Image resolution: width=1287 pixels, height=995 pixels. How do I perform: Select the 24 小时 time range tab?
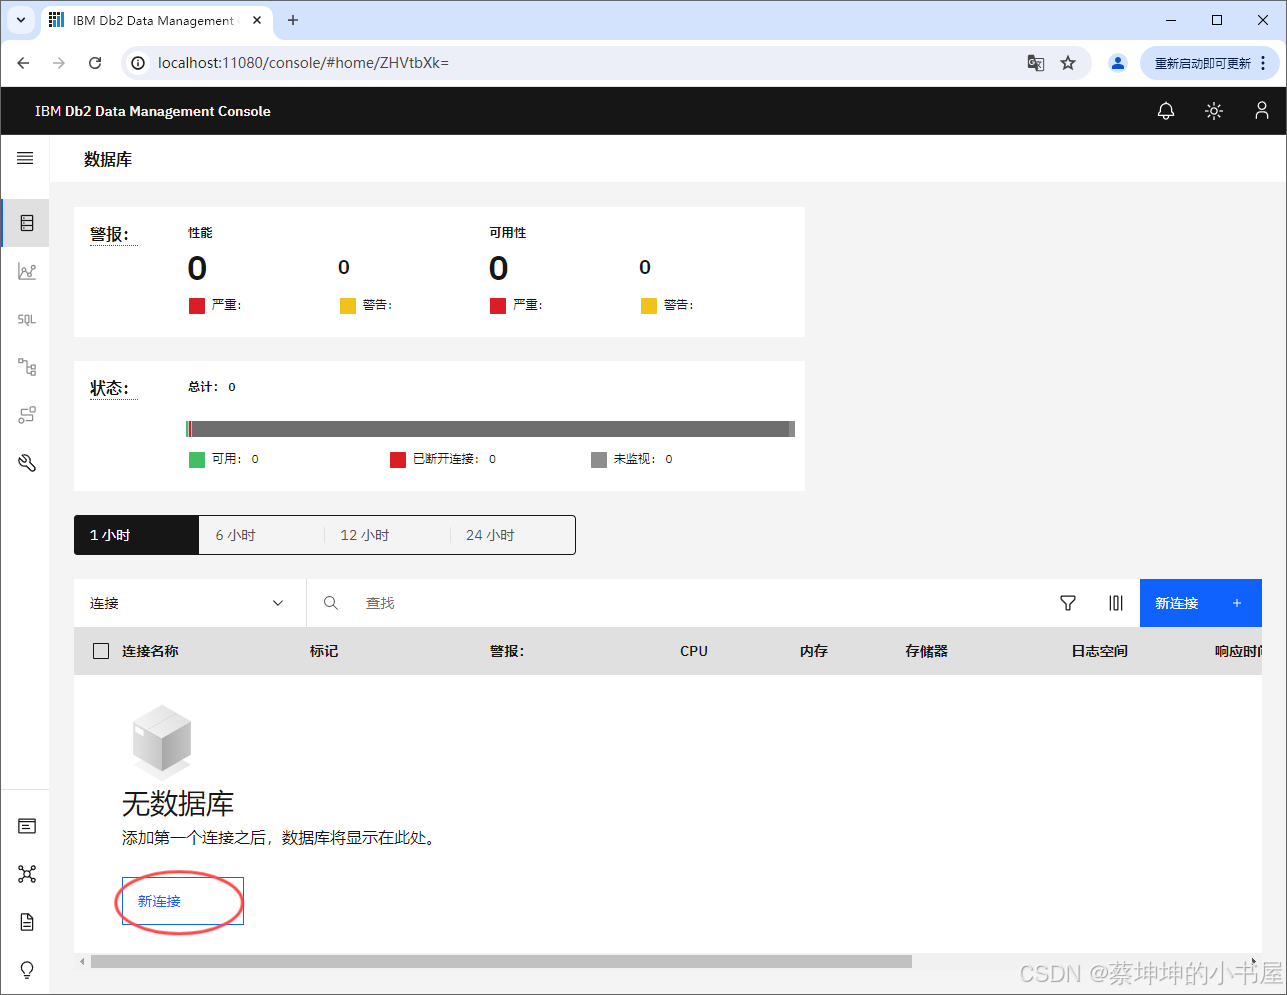[x=489, y=534]
